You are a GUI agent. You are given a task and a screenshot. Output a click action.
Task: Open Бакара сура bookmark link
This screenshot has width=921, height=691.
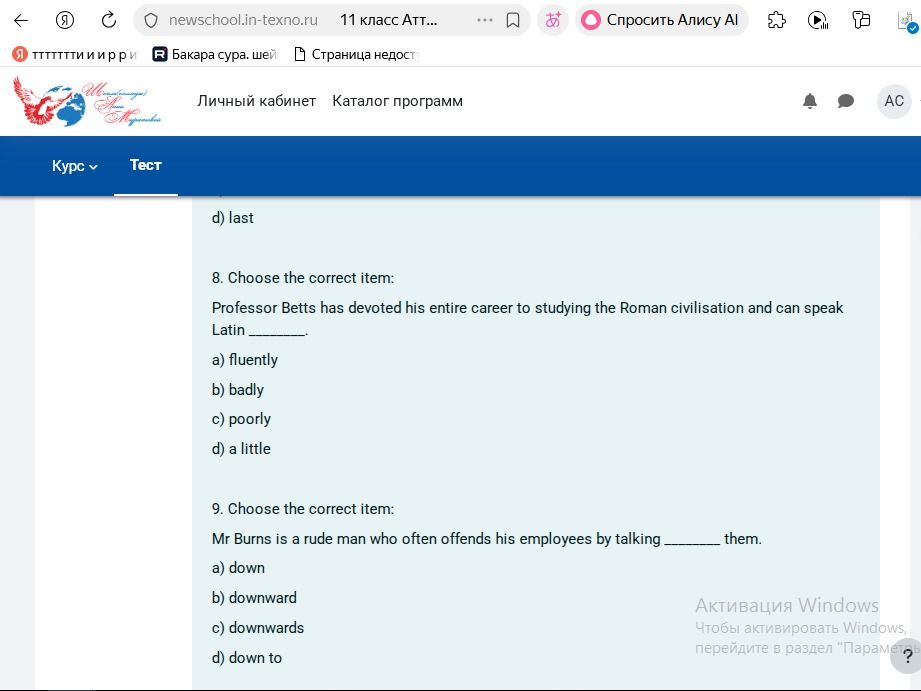coord(214,55)
